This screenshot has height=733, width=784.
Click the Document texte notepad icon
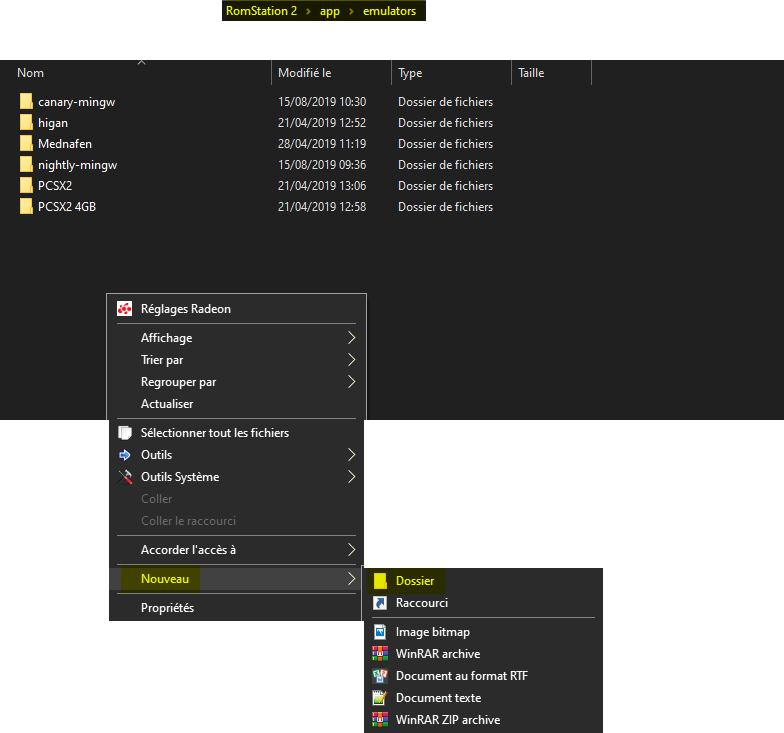coord(380,698)
